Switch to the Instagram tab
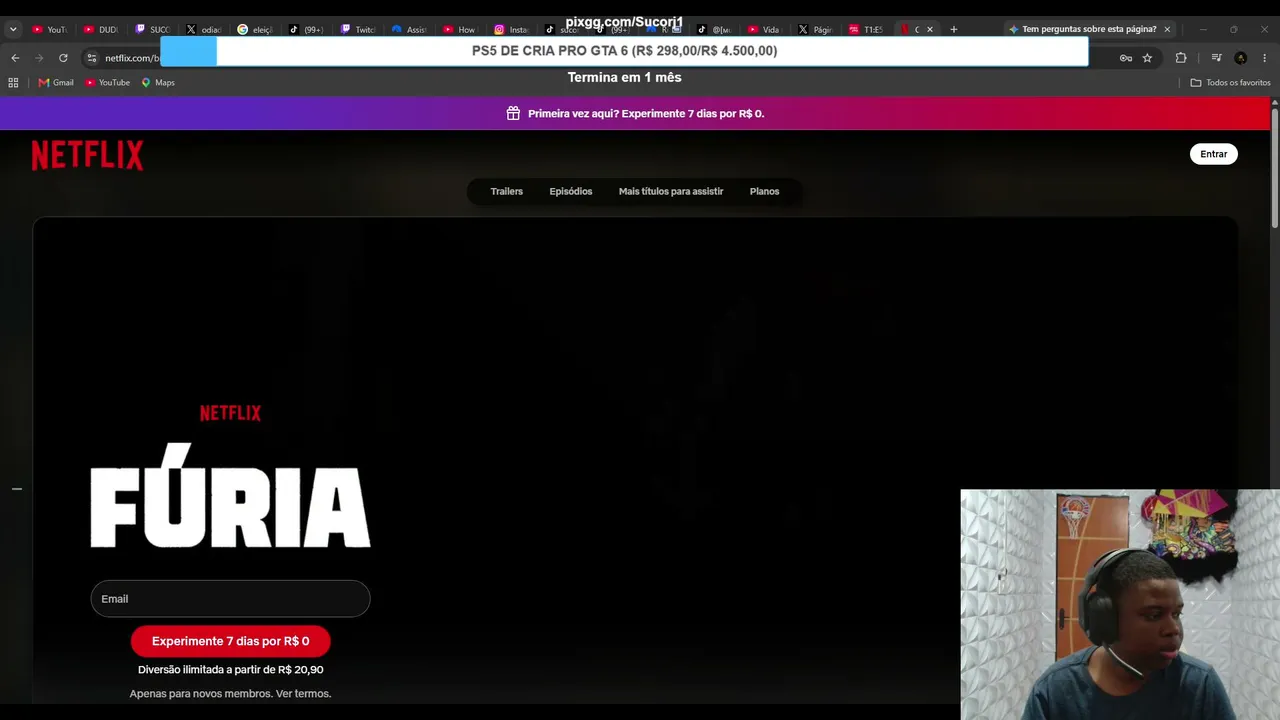Image resolution: width=1280 pixels, height=720 pixels. click(511, 29)
